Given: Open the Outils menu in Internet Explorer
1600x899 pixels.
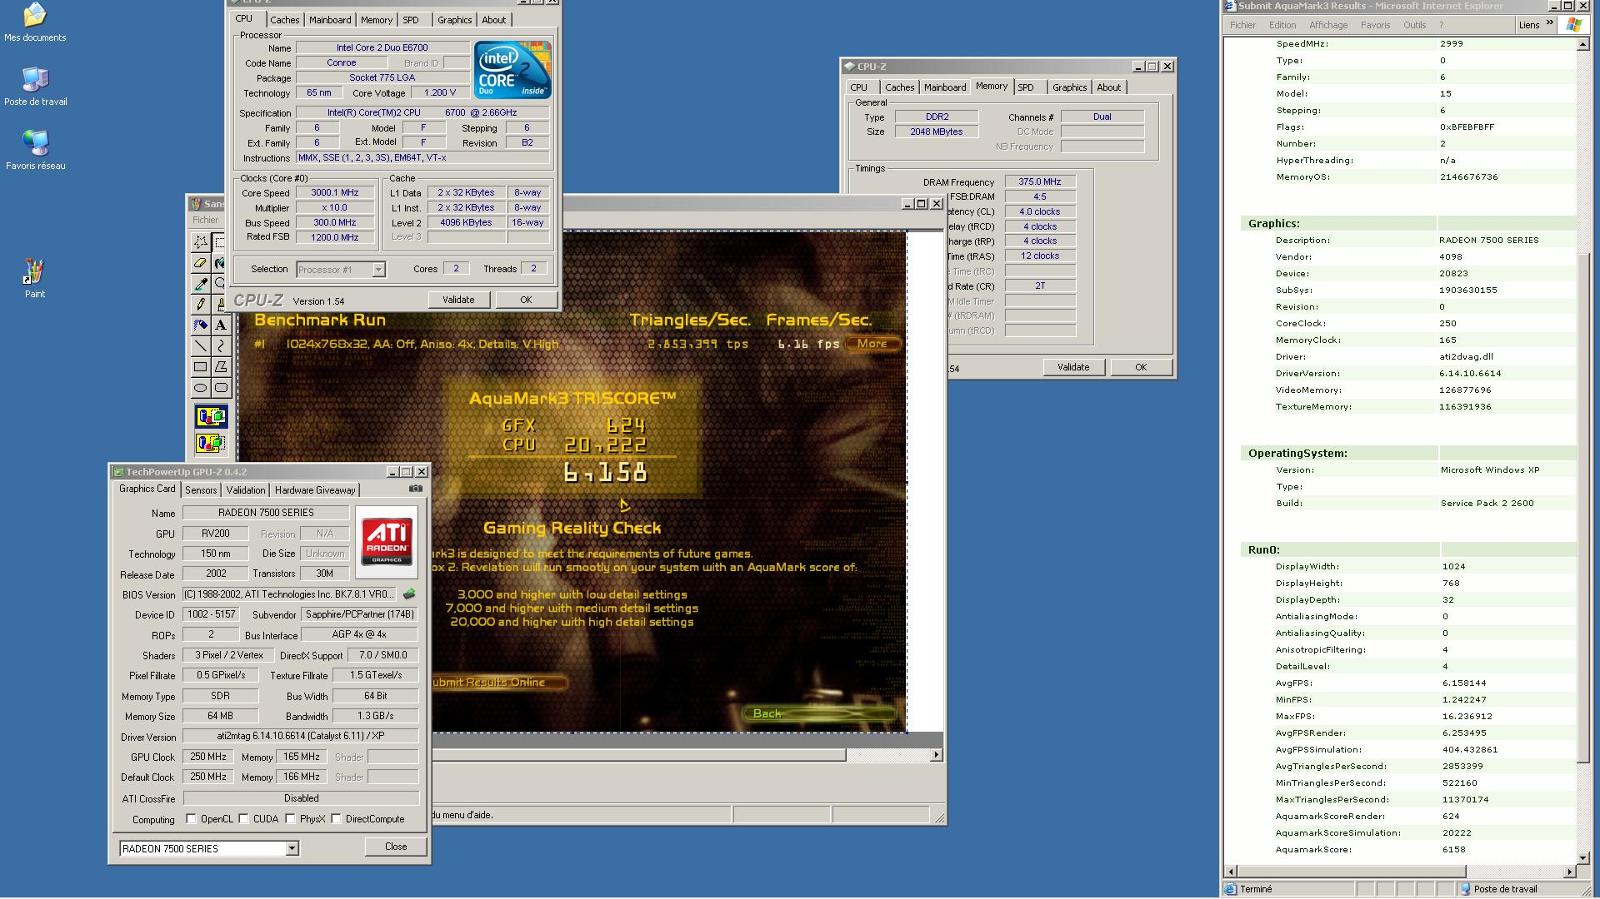Looking at the screenshot, I should pyautogui.click(x=1414, y=25).
